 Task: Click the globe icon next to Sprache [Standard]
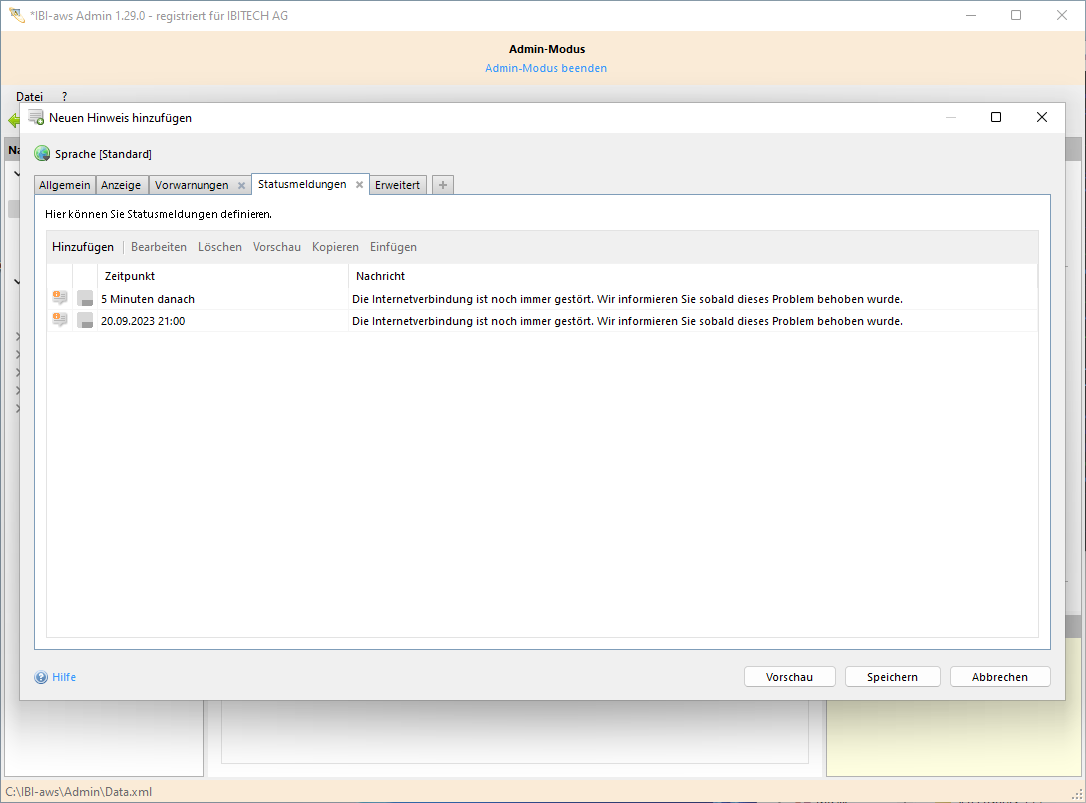click(x=42, y=154)
